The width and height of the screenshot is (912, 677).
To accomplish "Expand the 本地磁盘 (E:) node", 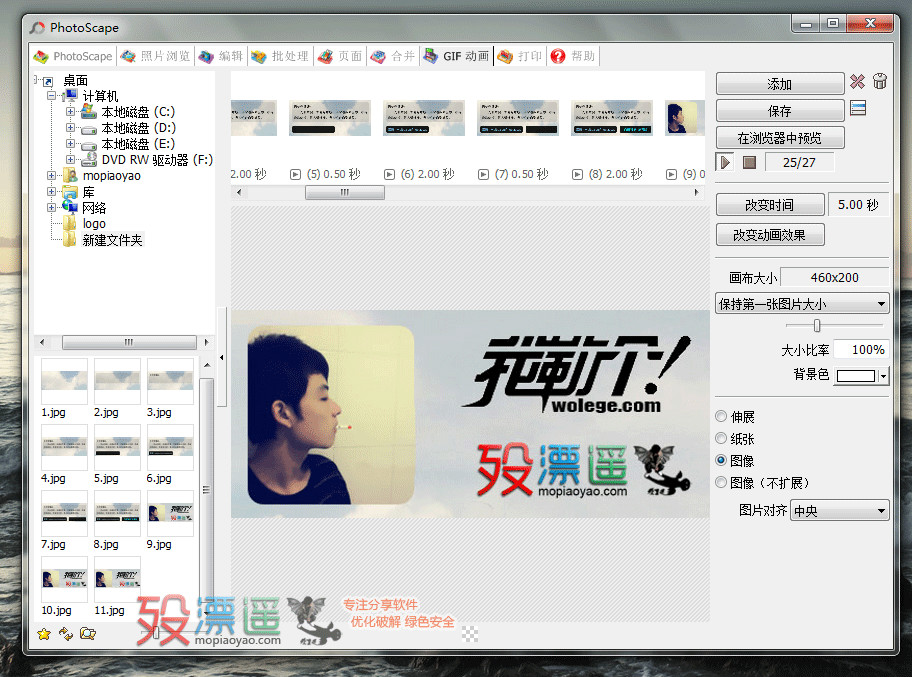I will (70, 143).
